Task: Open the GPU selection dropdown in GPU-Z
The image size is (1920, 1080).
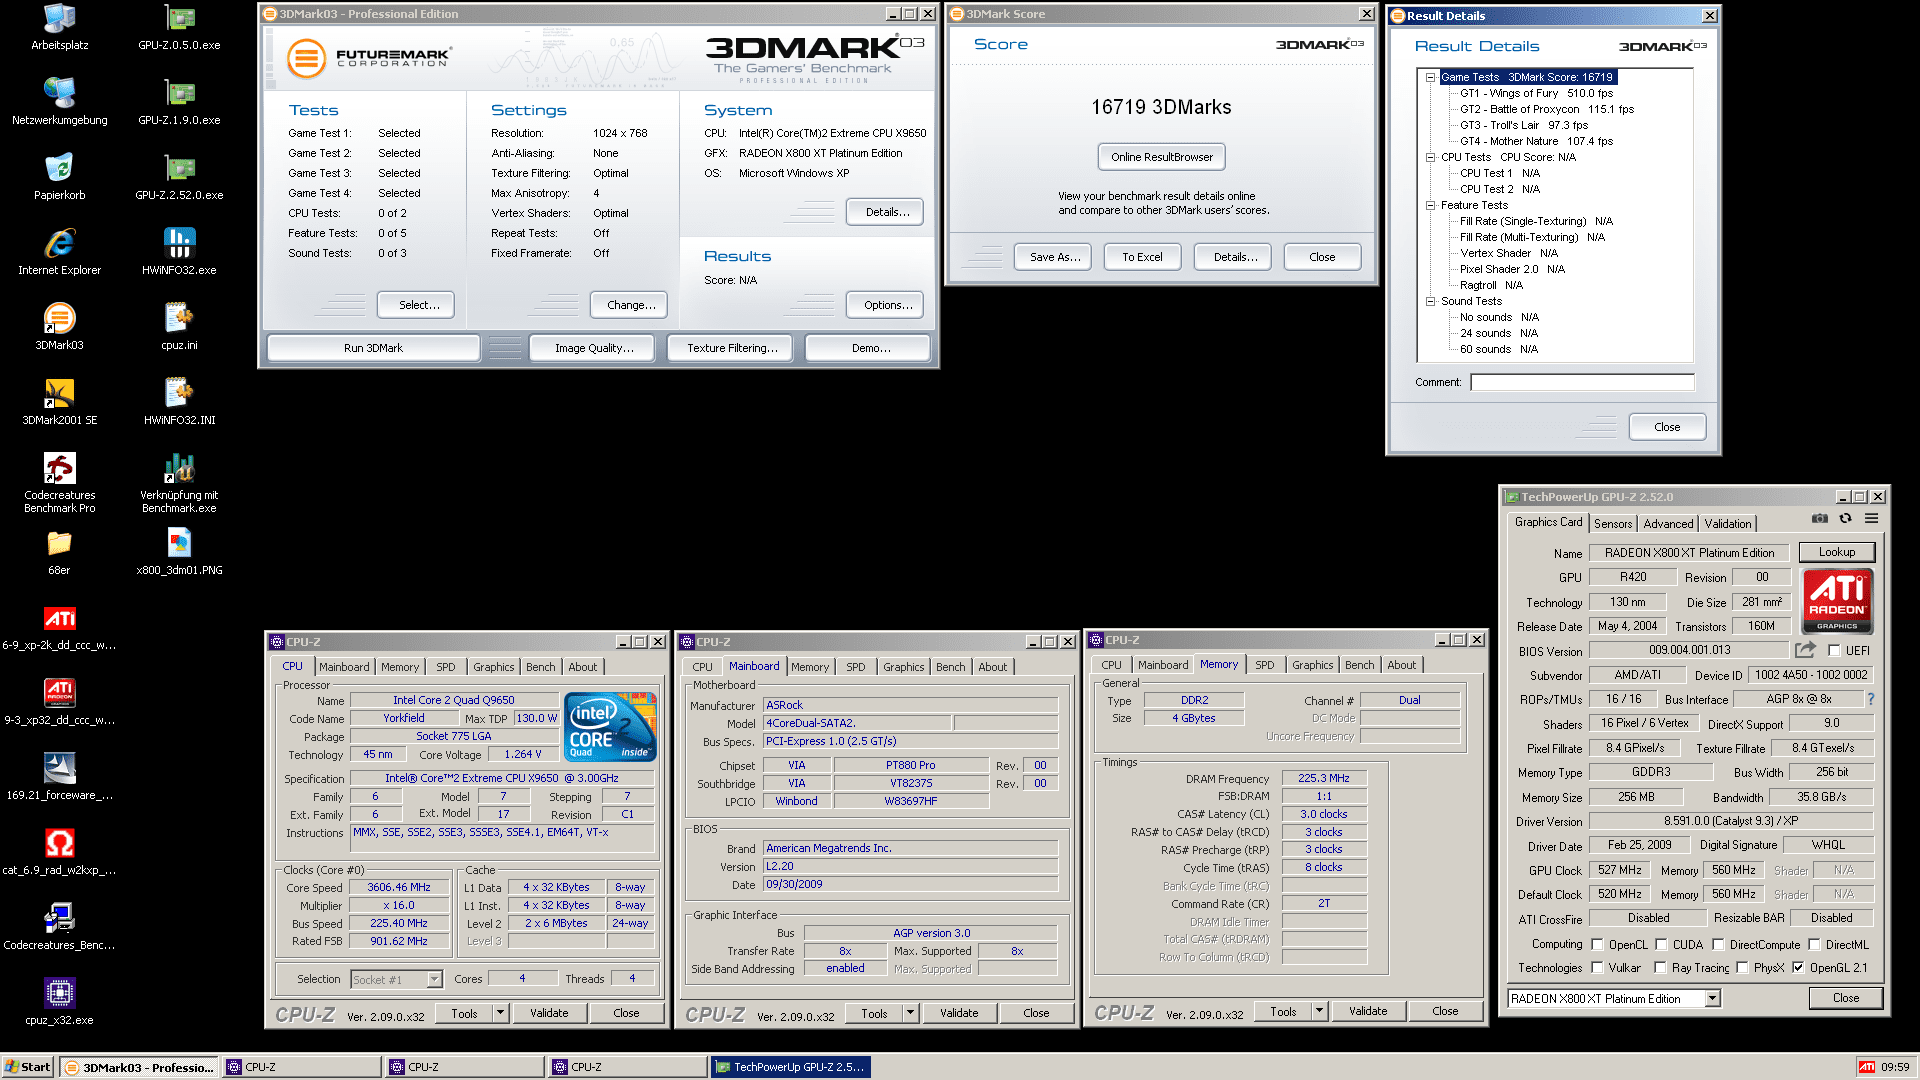Action: click(x=1712, y=999)
